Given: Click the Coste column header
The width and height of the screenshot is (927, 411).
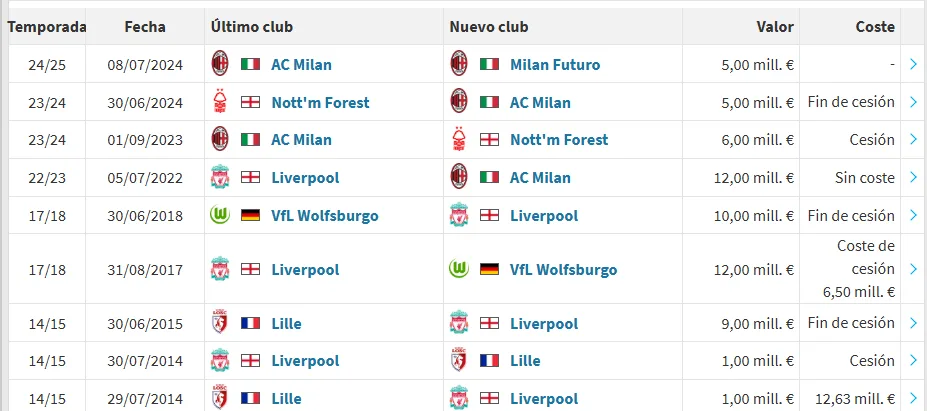Looking at the screenshot, I should click(875, 27).
